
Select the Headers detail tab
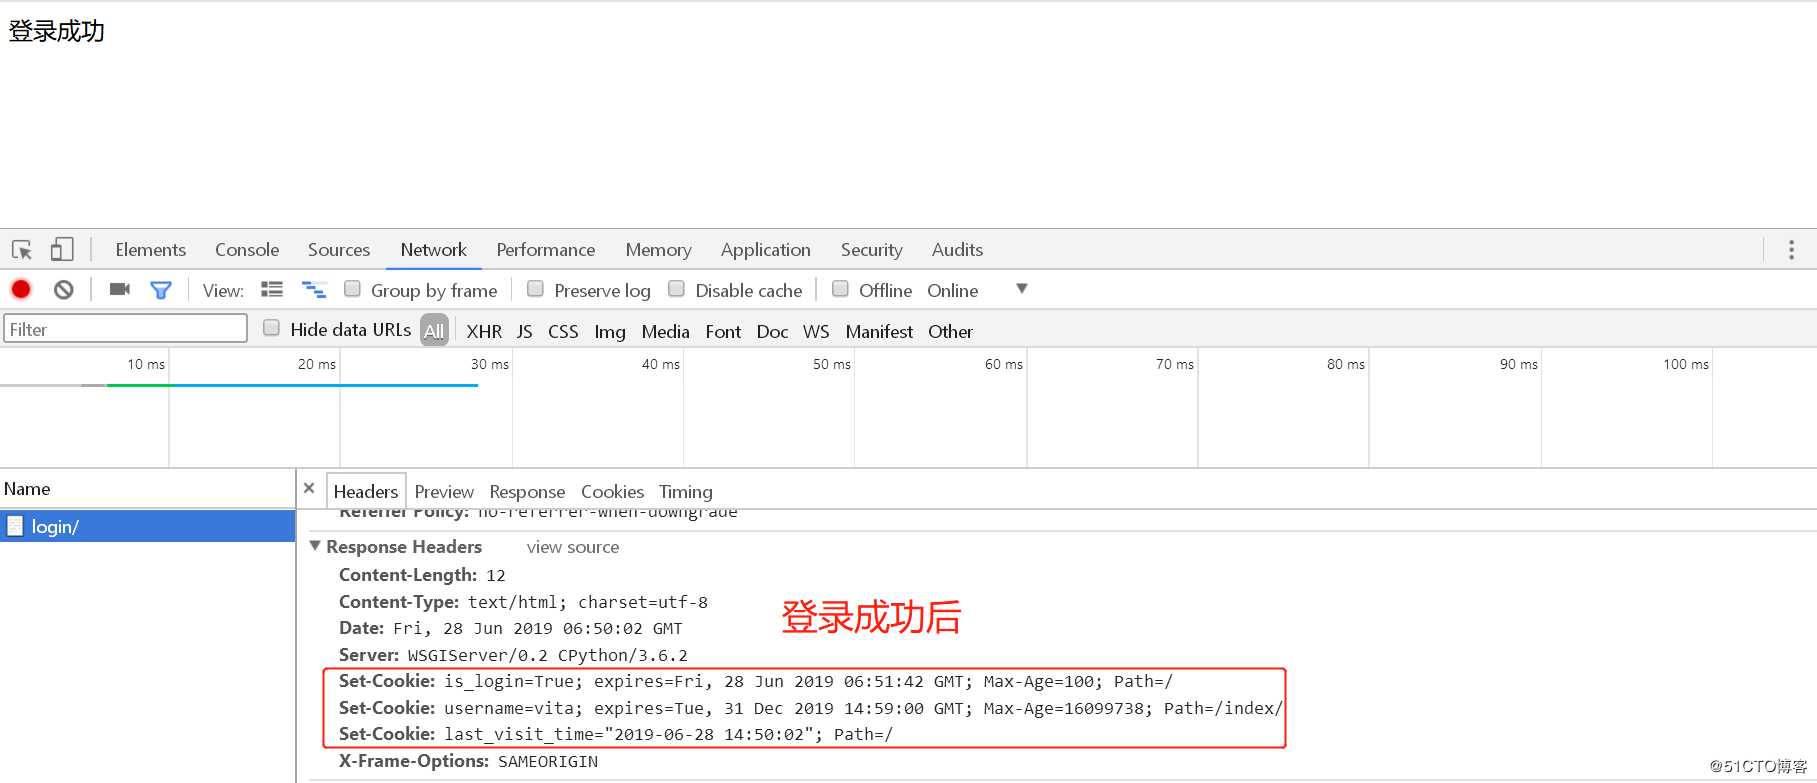pyautogui.click(x=366, y=491)
